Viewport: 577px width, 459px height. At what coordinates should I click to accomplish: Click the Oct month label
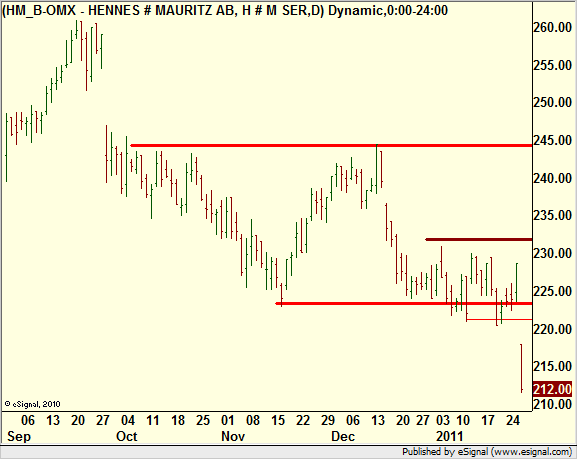(x=127, y=437)
